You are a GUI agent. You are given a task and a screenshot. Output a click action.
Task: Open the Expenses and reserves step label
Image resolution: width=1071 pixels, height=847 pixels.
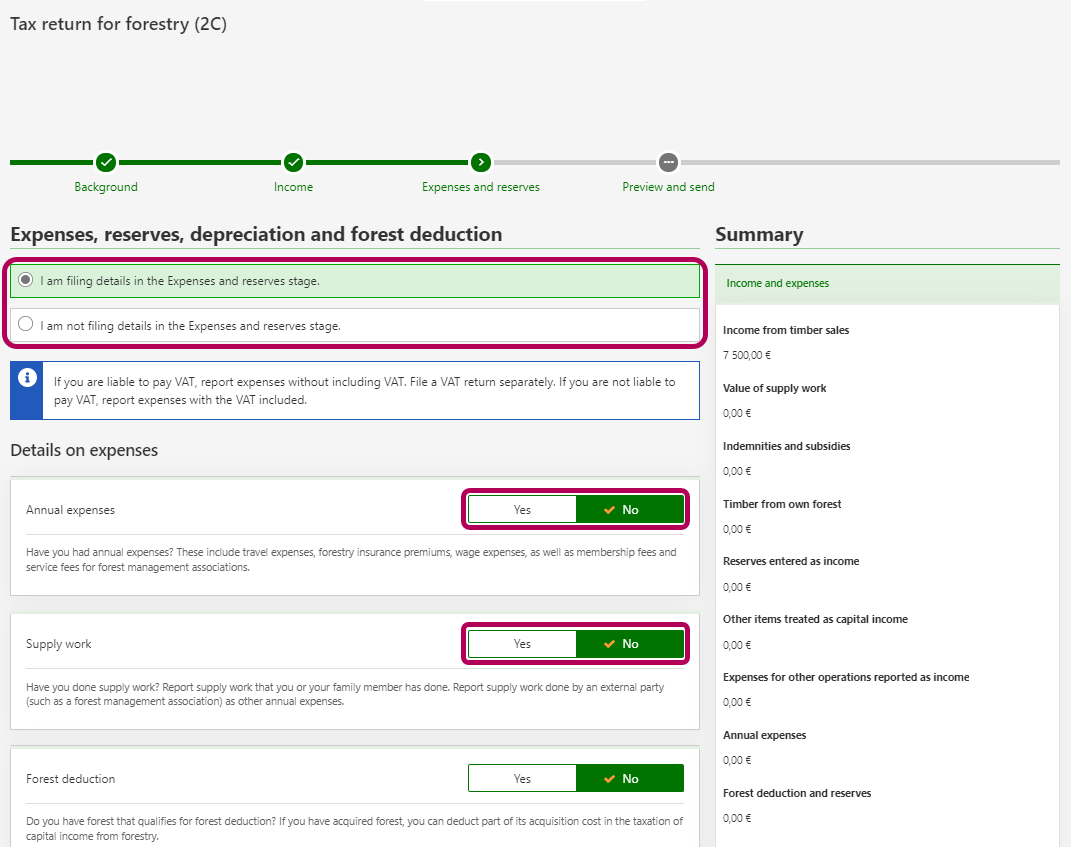click(481, 187)
